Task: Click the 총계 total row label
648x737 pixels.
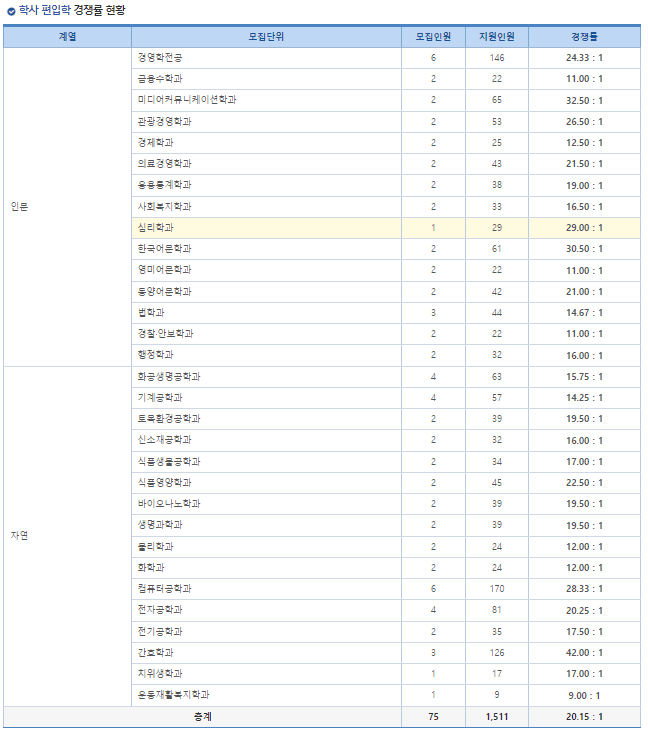Action: click(x=202, y=716)
